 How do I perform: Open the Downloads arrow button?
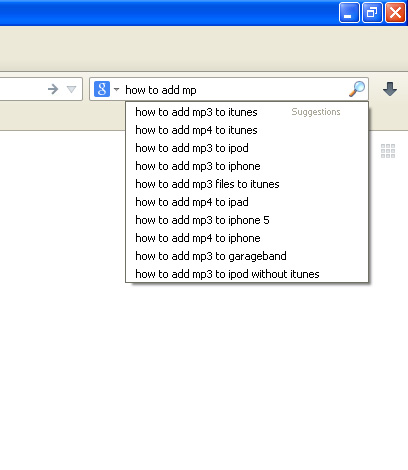[390, 89]
